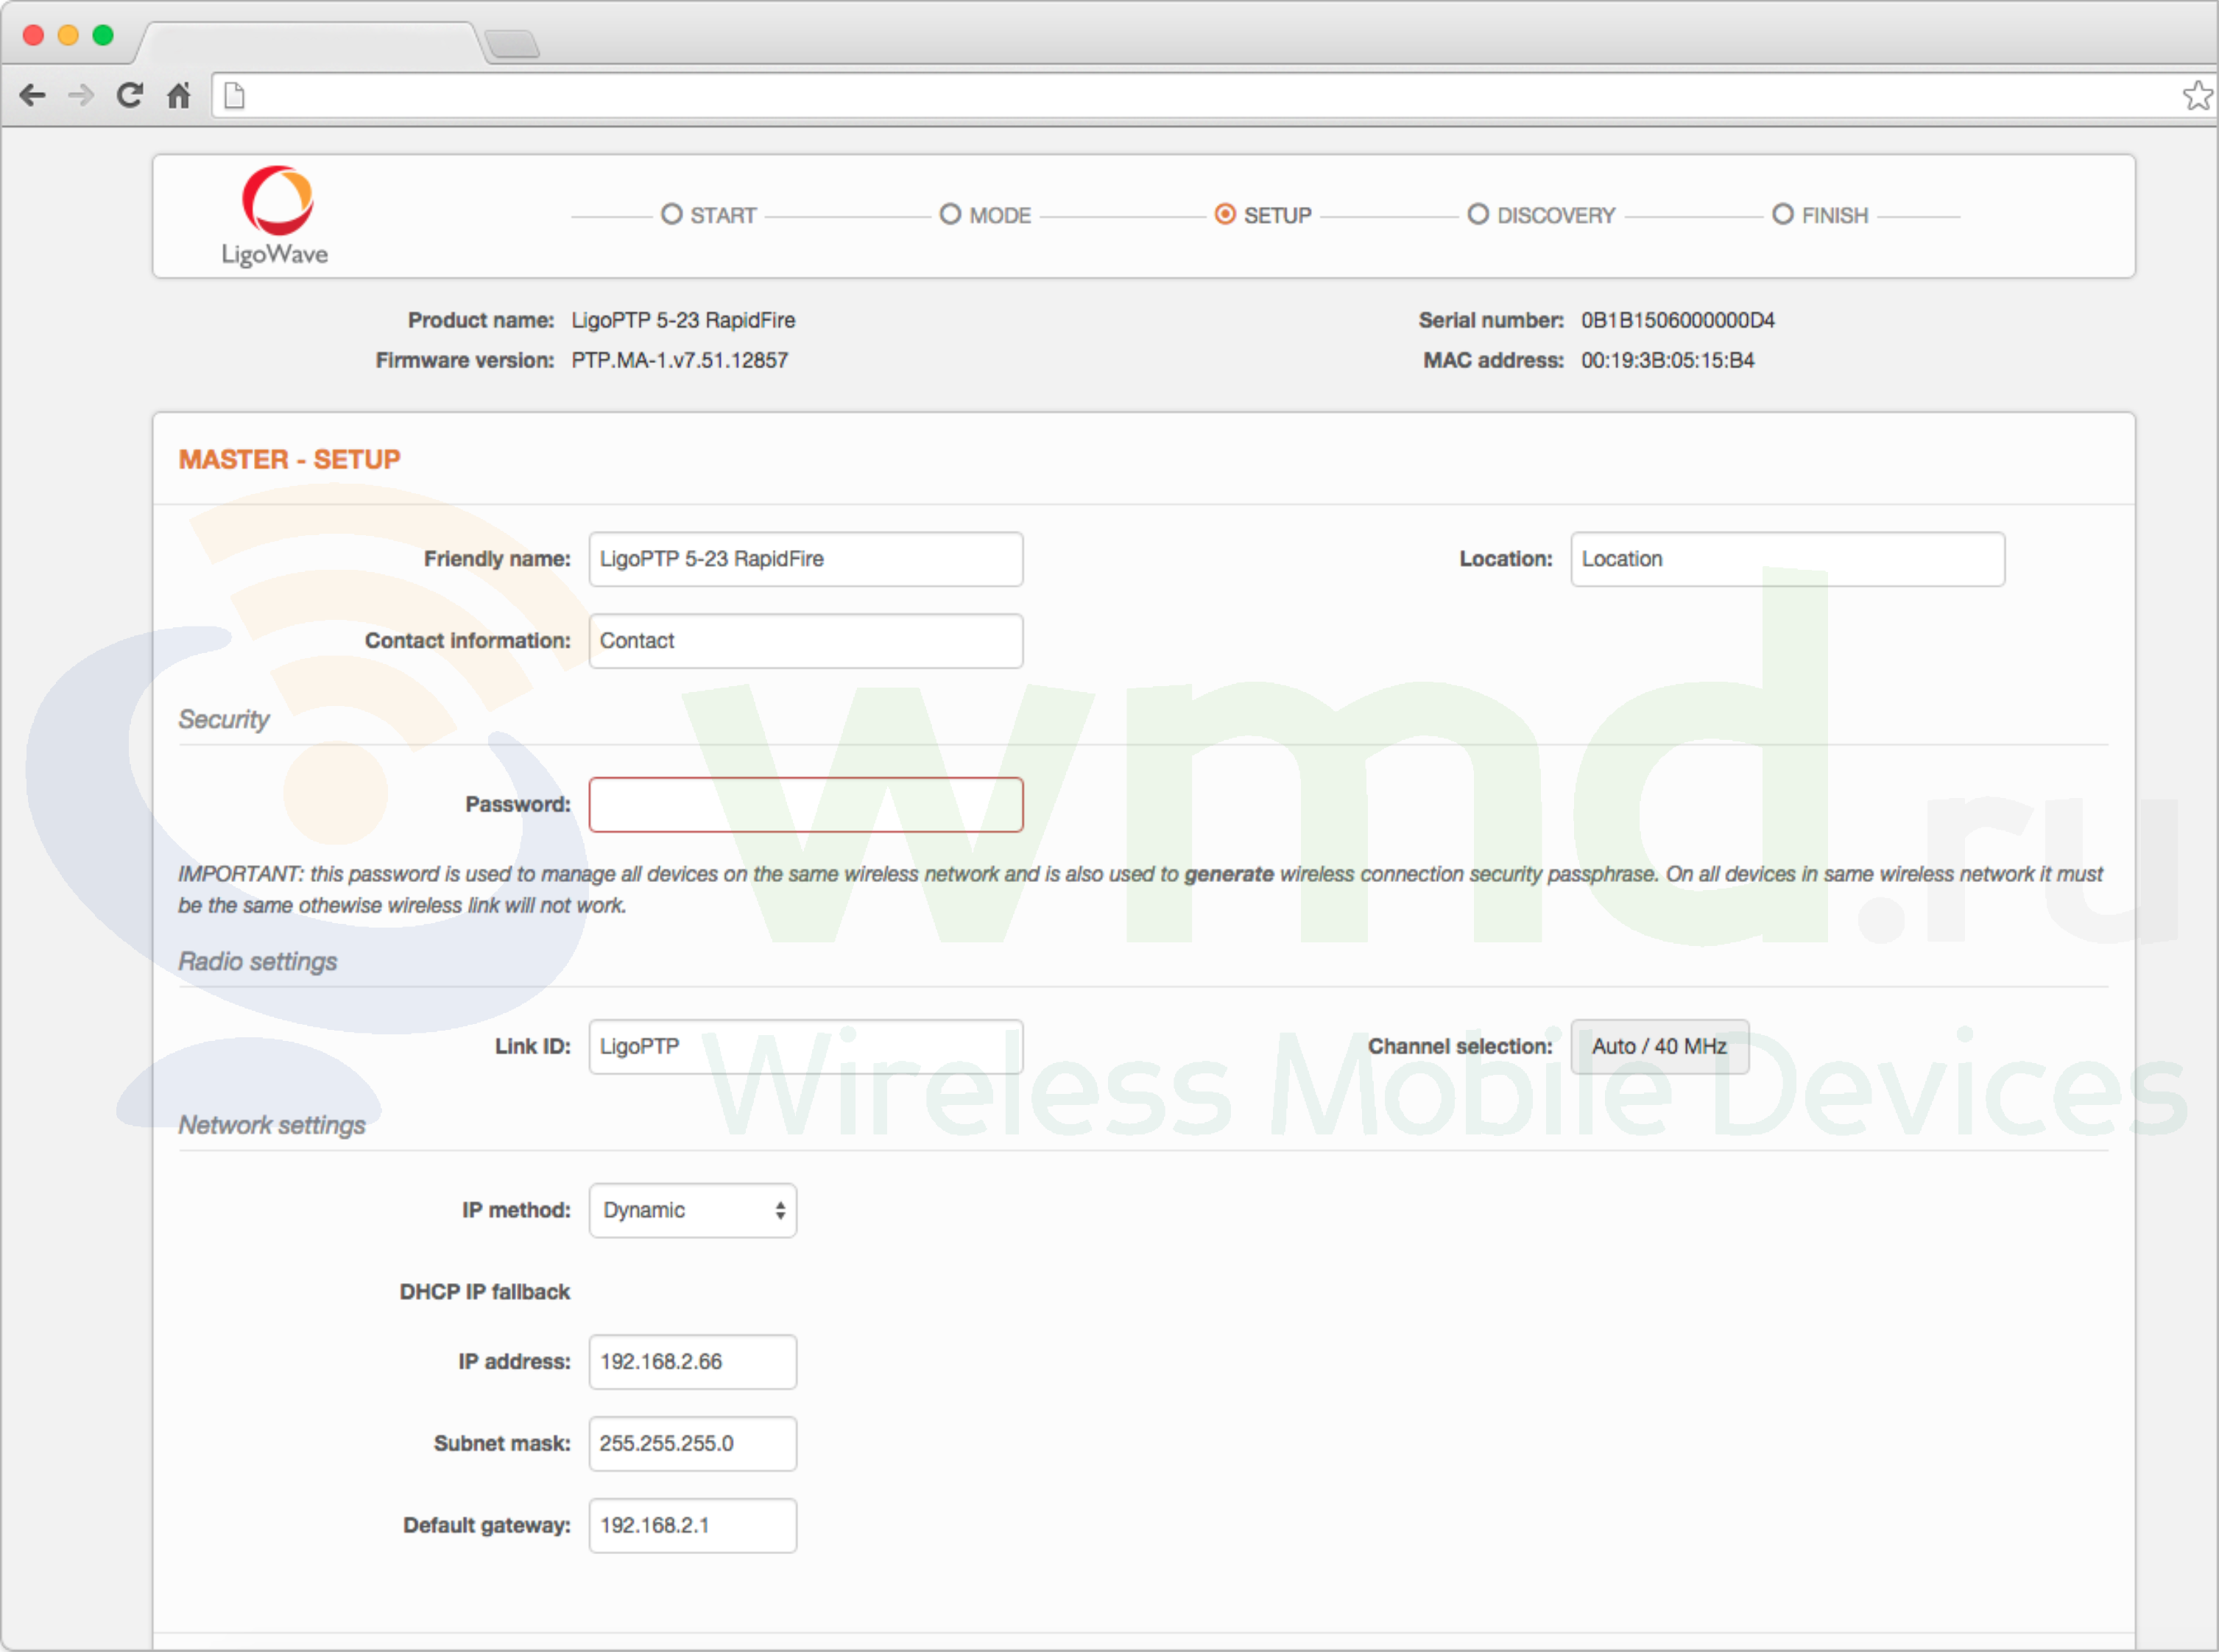
Task: Click the LigoWave logo
Action: click(x=276, y=216)
